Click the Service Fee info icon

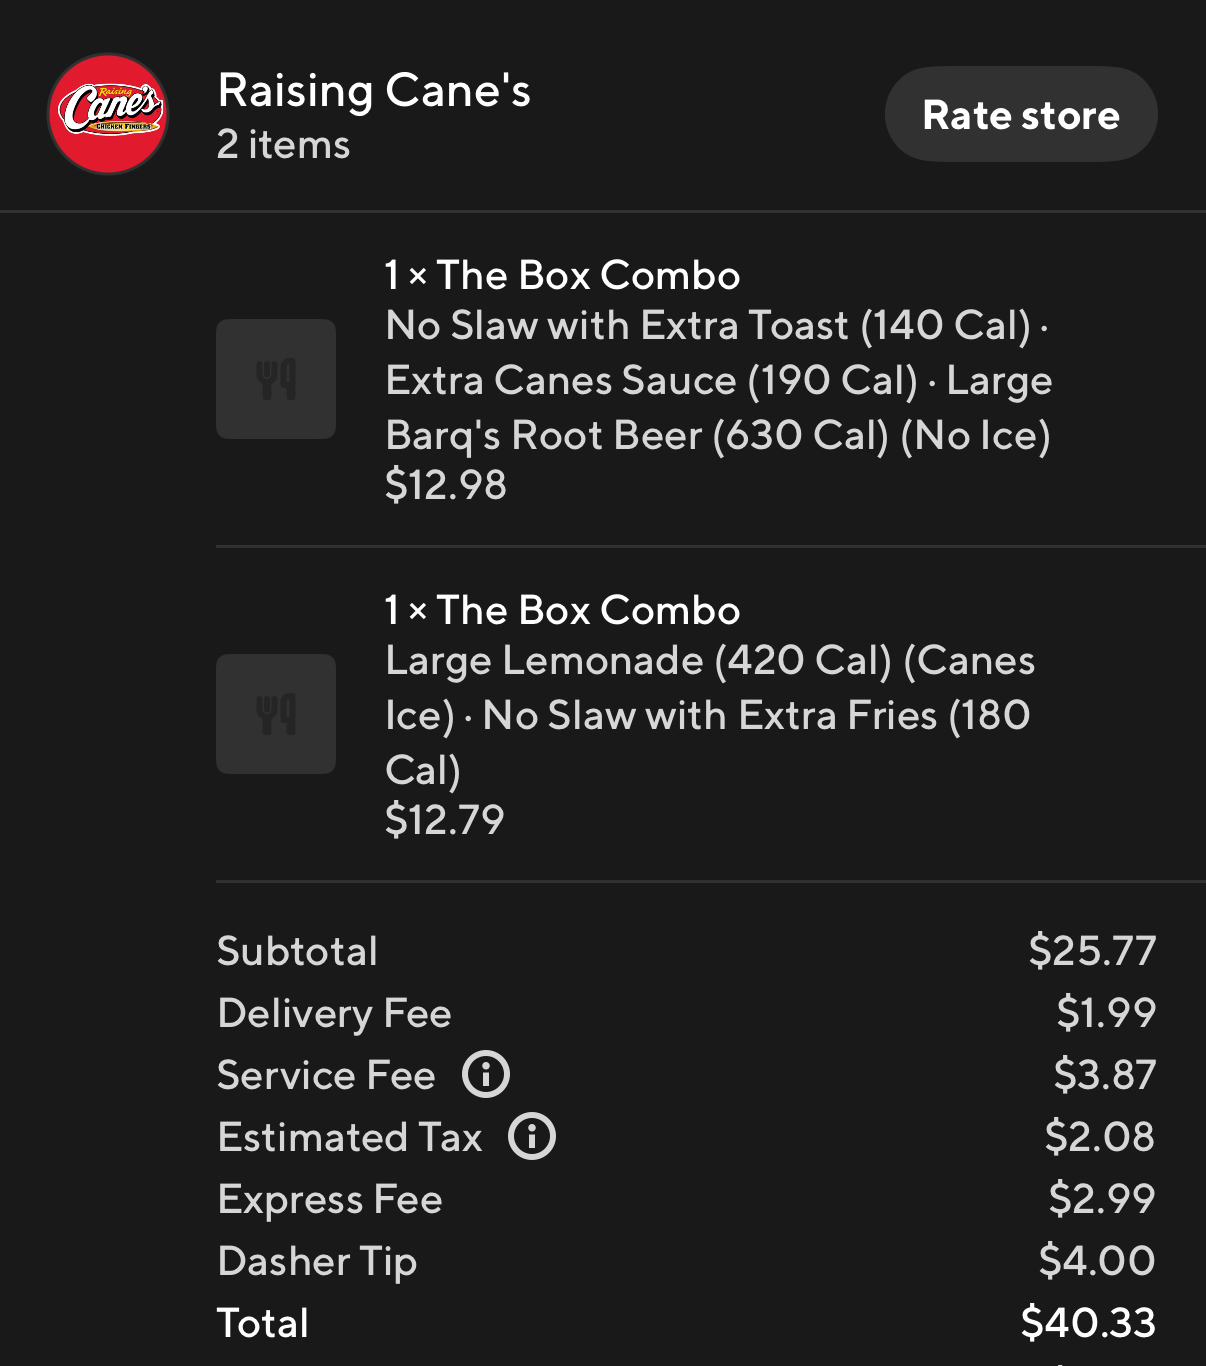point(486,1075)
